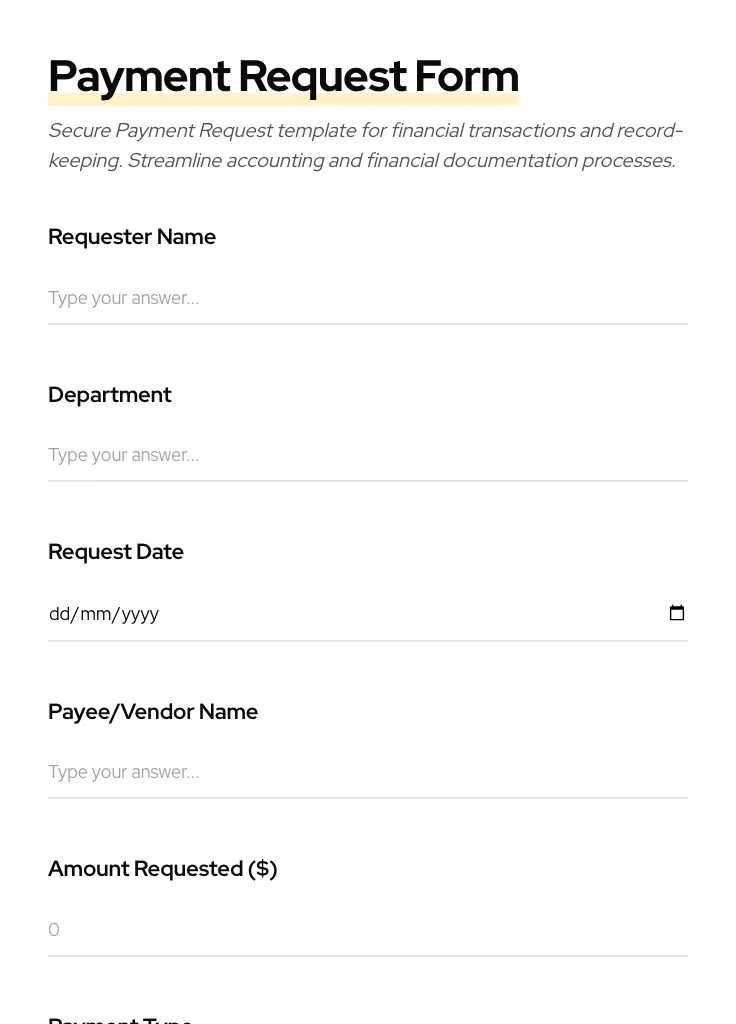Click the Requester Name field label
The image size is (736, 1024).
[x=132, y=237]
